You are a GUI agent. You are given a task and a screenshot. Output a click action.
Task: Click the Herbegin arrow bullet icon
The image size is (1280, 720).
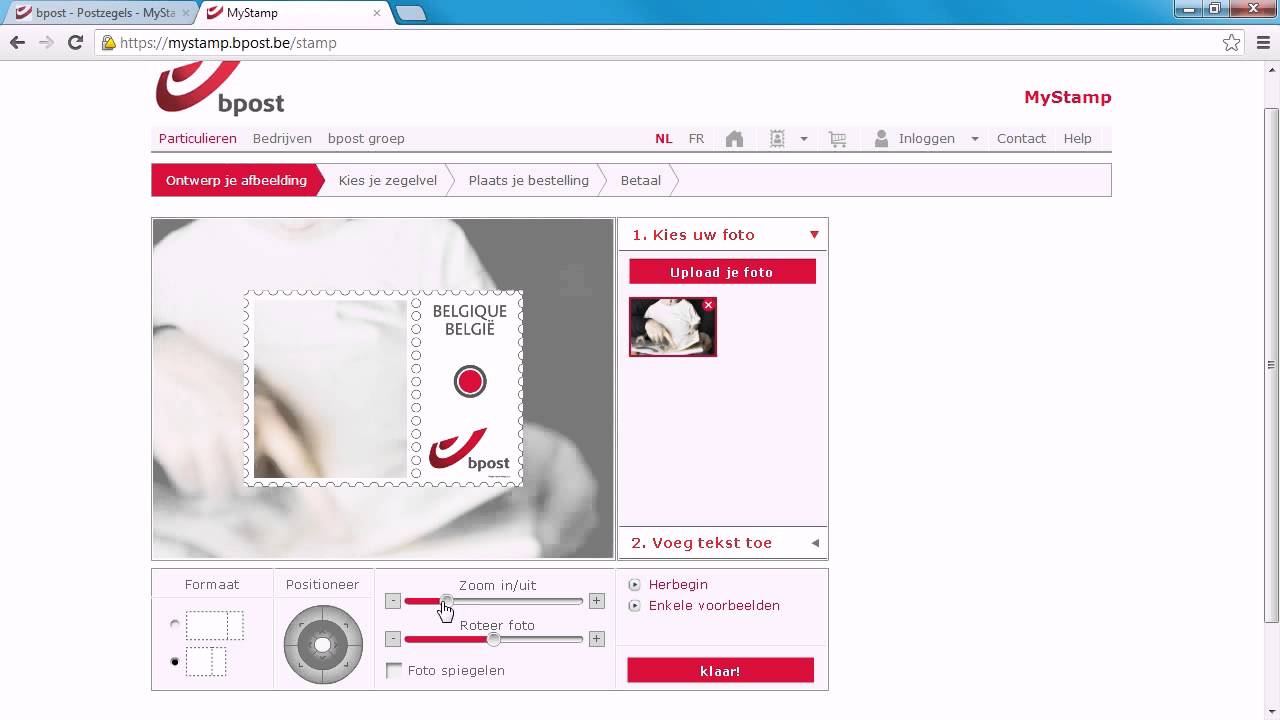[x=634, y=585]
